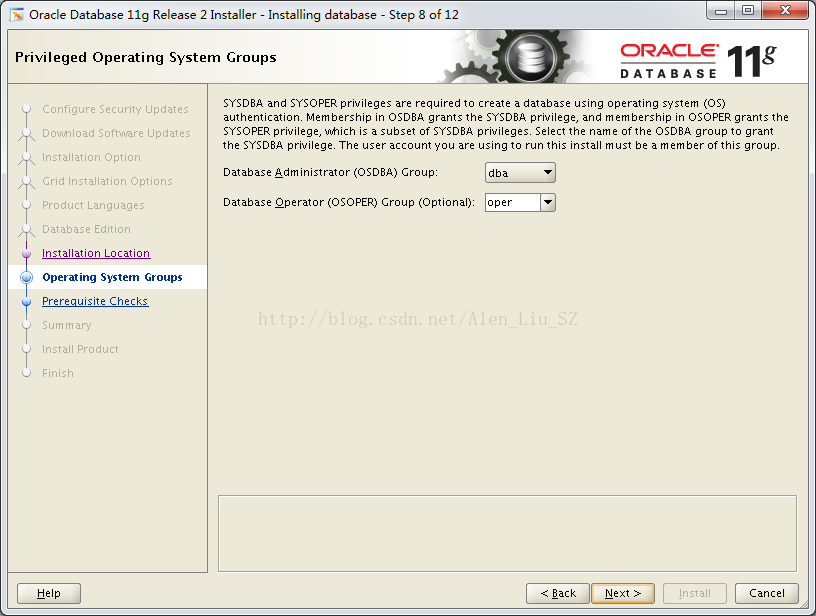The image size is (816, 616).
Task: Click the empty message area at bottom
Action: 507,533
